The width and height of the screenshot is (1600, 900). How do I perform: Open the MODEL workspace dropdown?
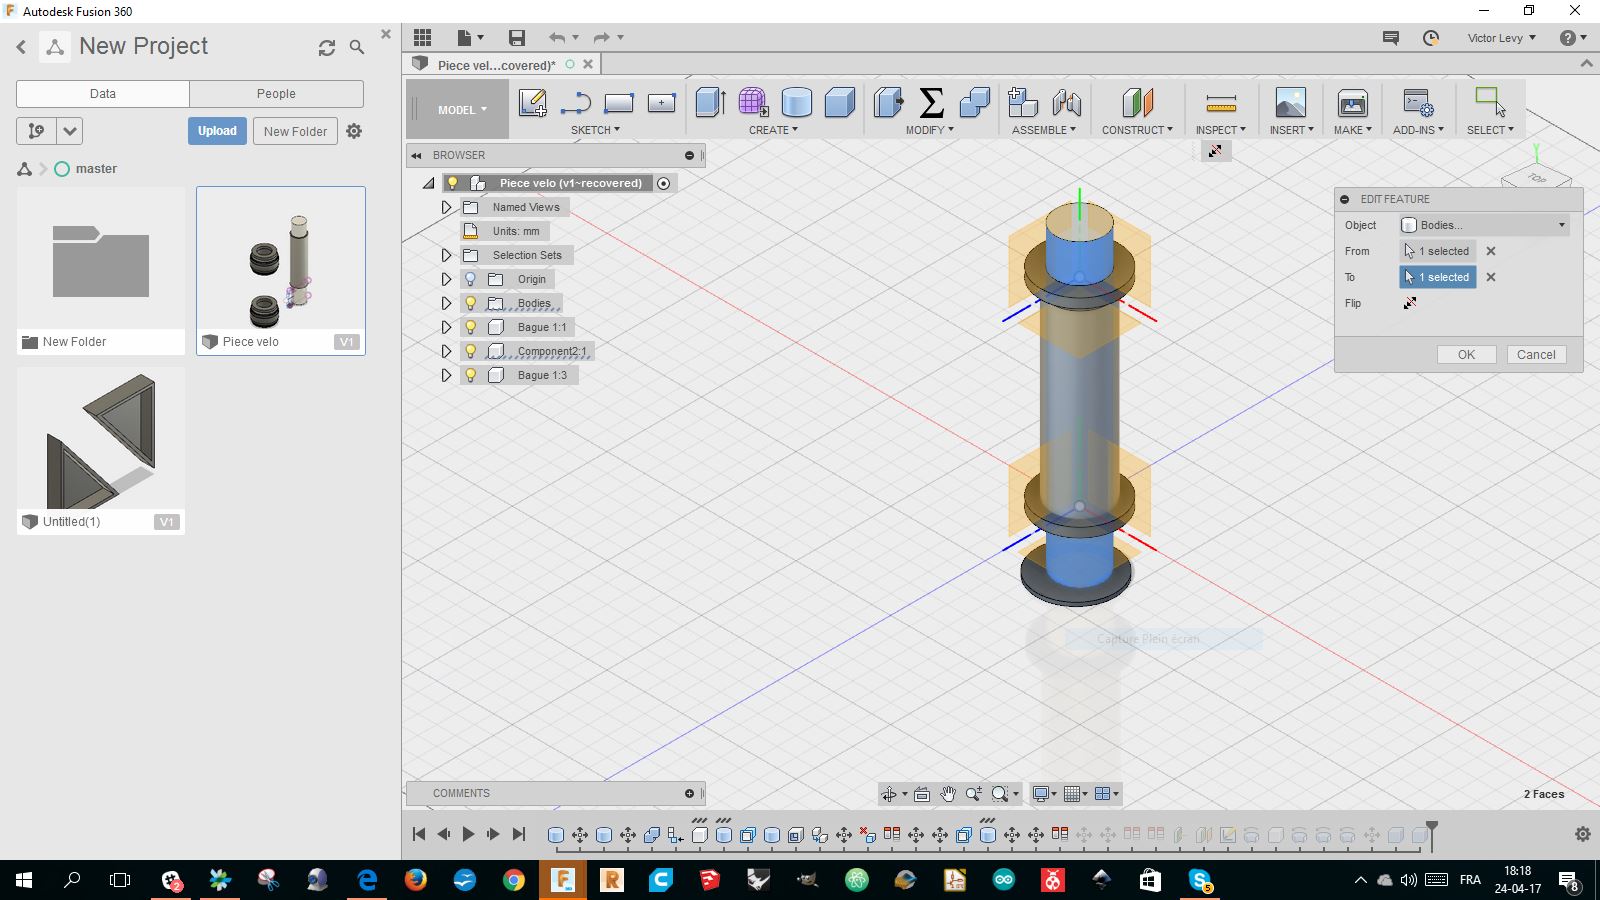click(461, 110)
